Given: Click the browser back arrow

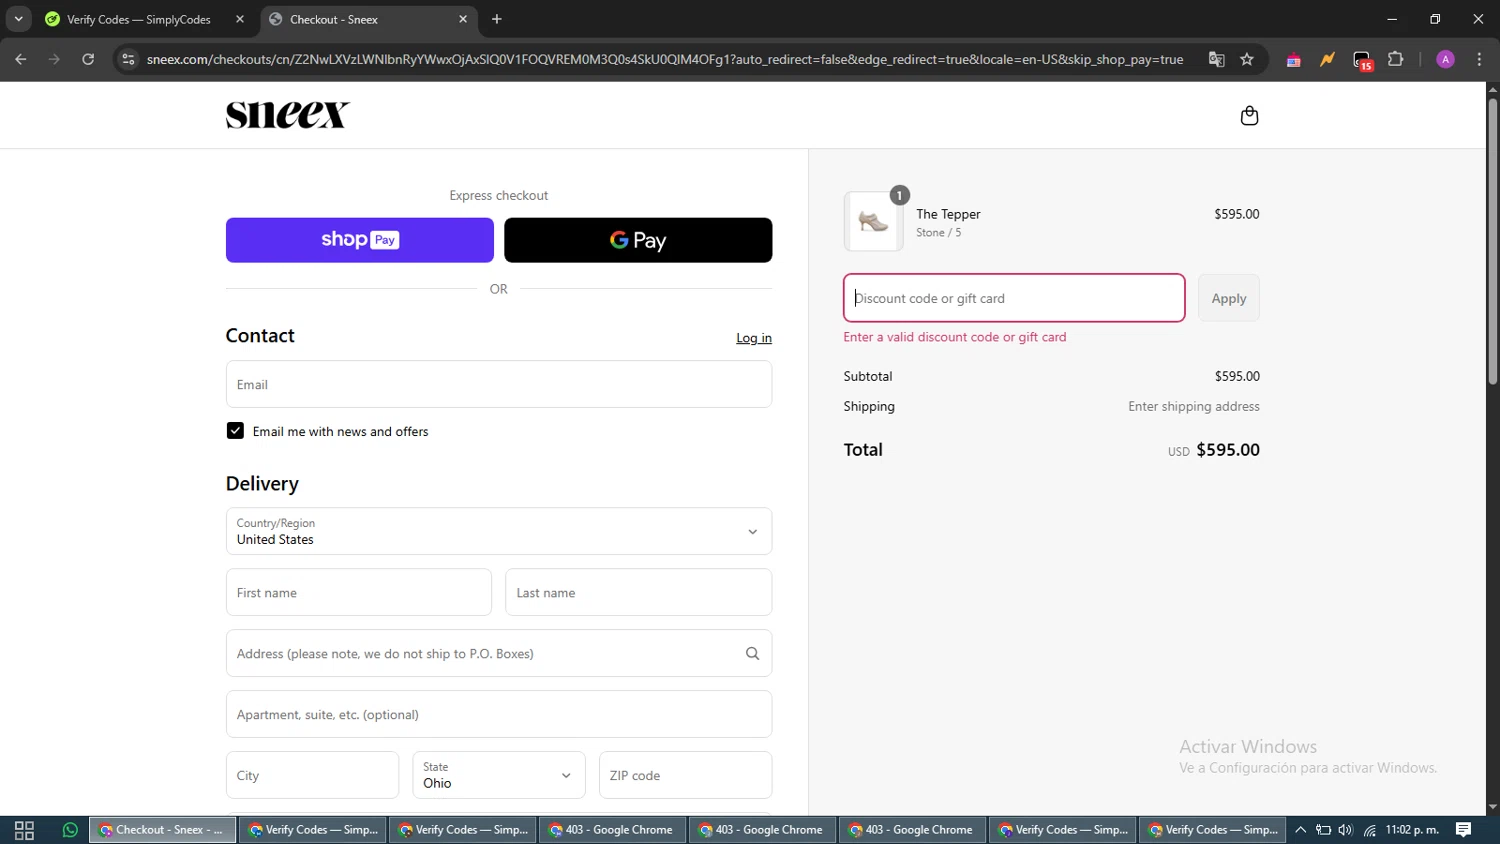Looking at the screenshot, I should (x=21, y=59).
